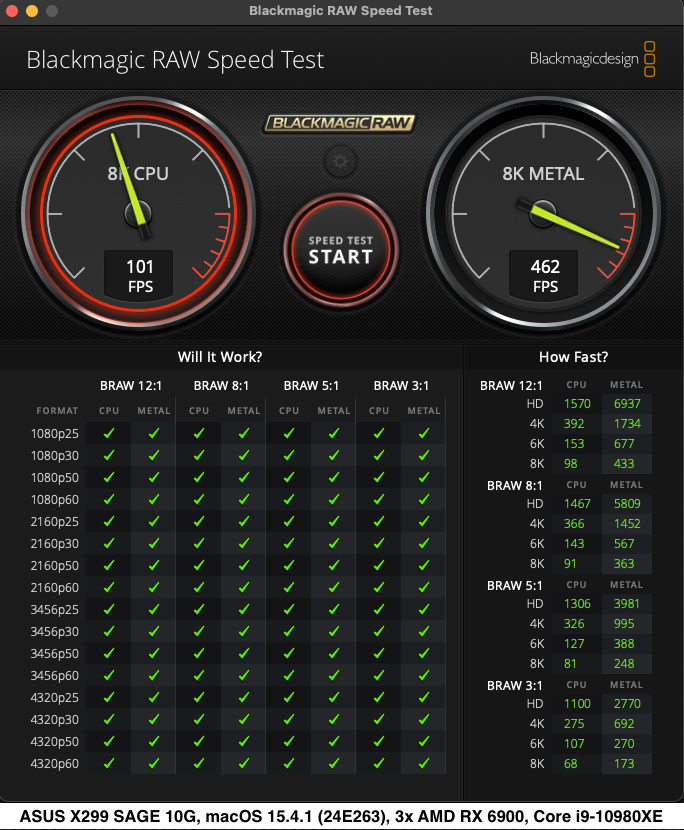Click BRAW 3:1 column header in Will It Work
Image resolution: width=684 pixels, height=830 pixels.
pyautogui.click(x=401, y=386)
